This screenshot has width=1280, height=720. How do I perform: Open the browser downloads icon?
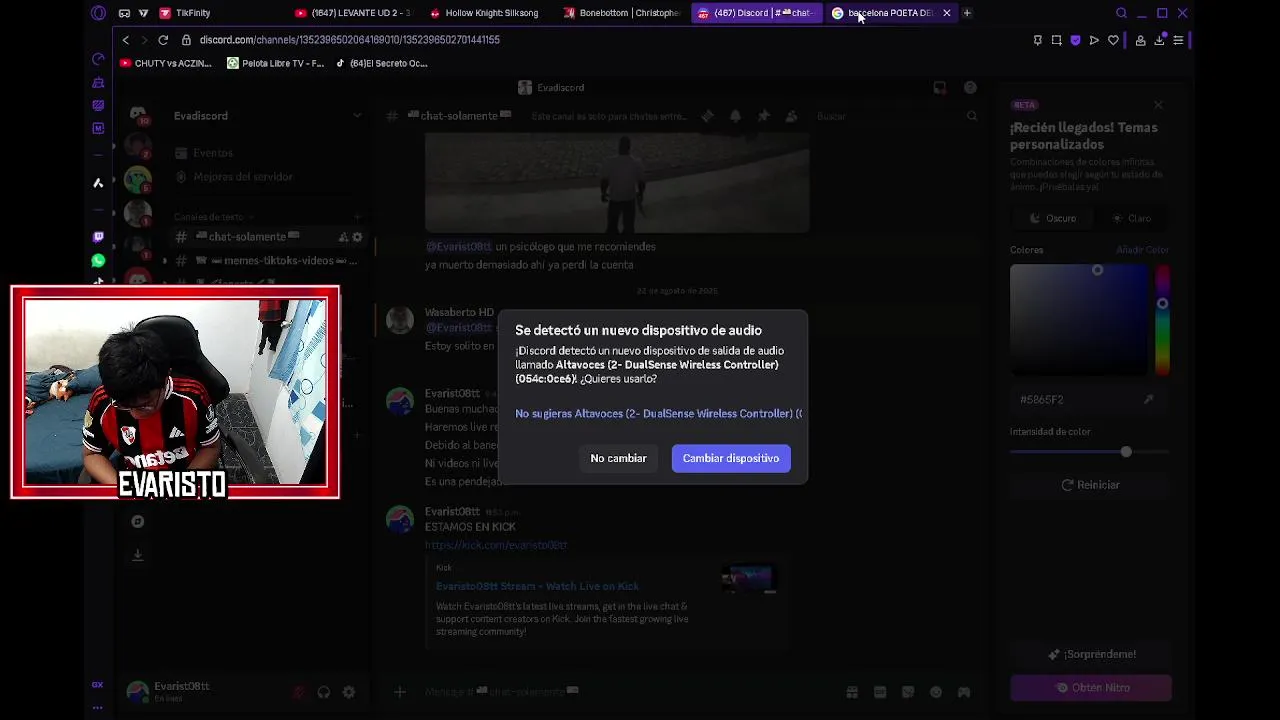click(1159, 40)
